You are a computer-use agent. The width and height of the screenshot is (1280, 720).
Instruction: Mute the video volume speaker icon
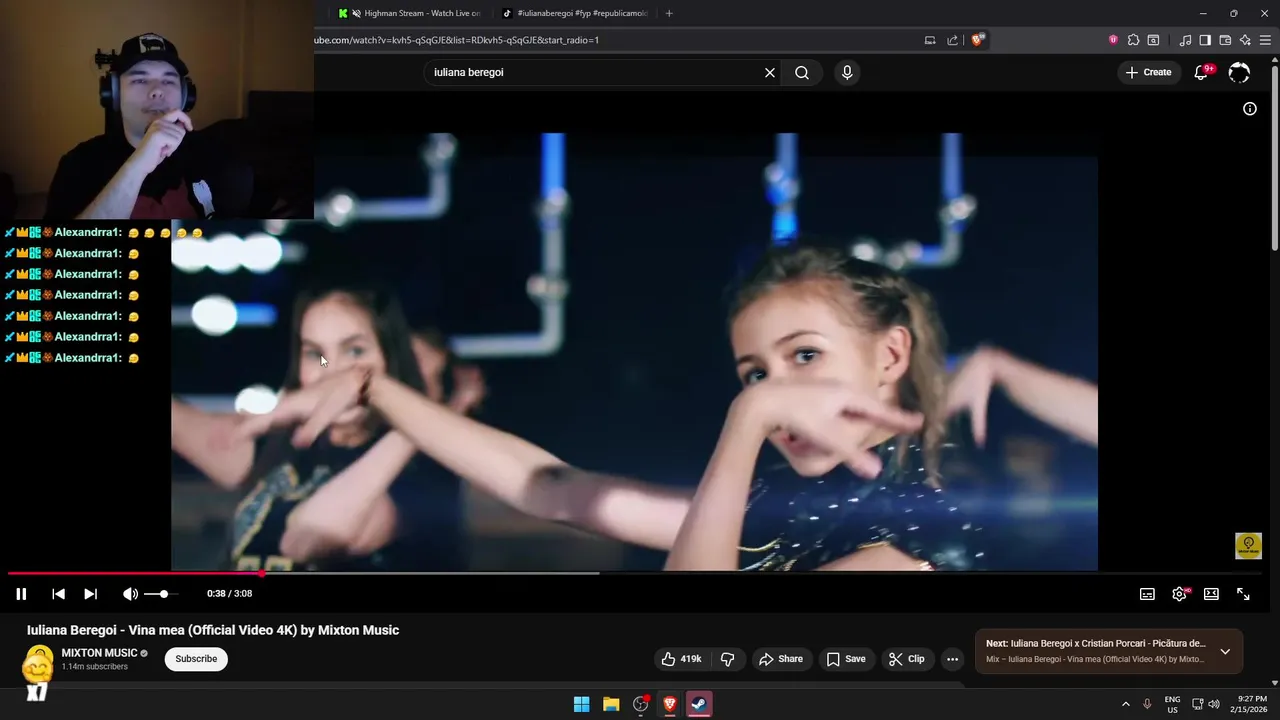(130, 594)
